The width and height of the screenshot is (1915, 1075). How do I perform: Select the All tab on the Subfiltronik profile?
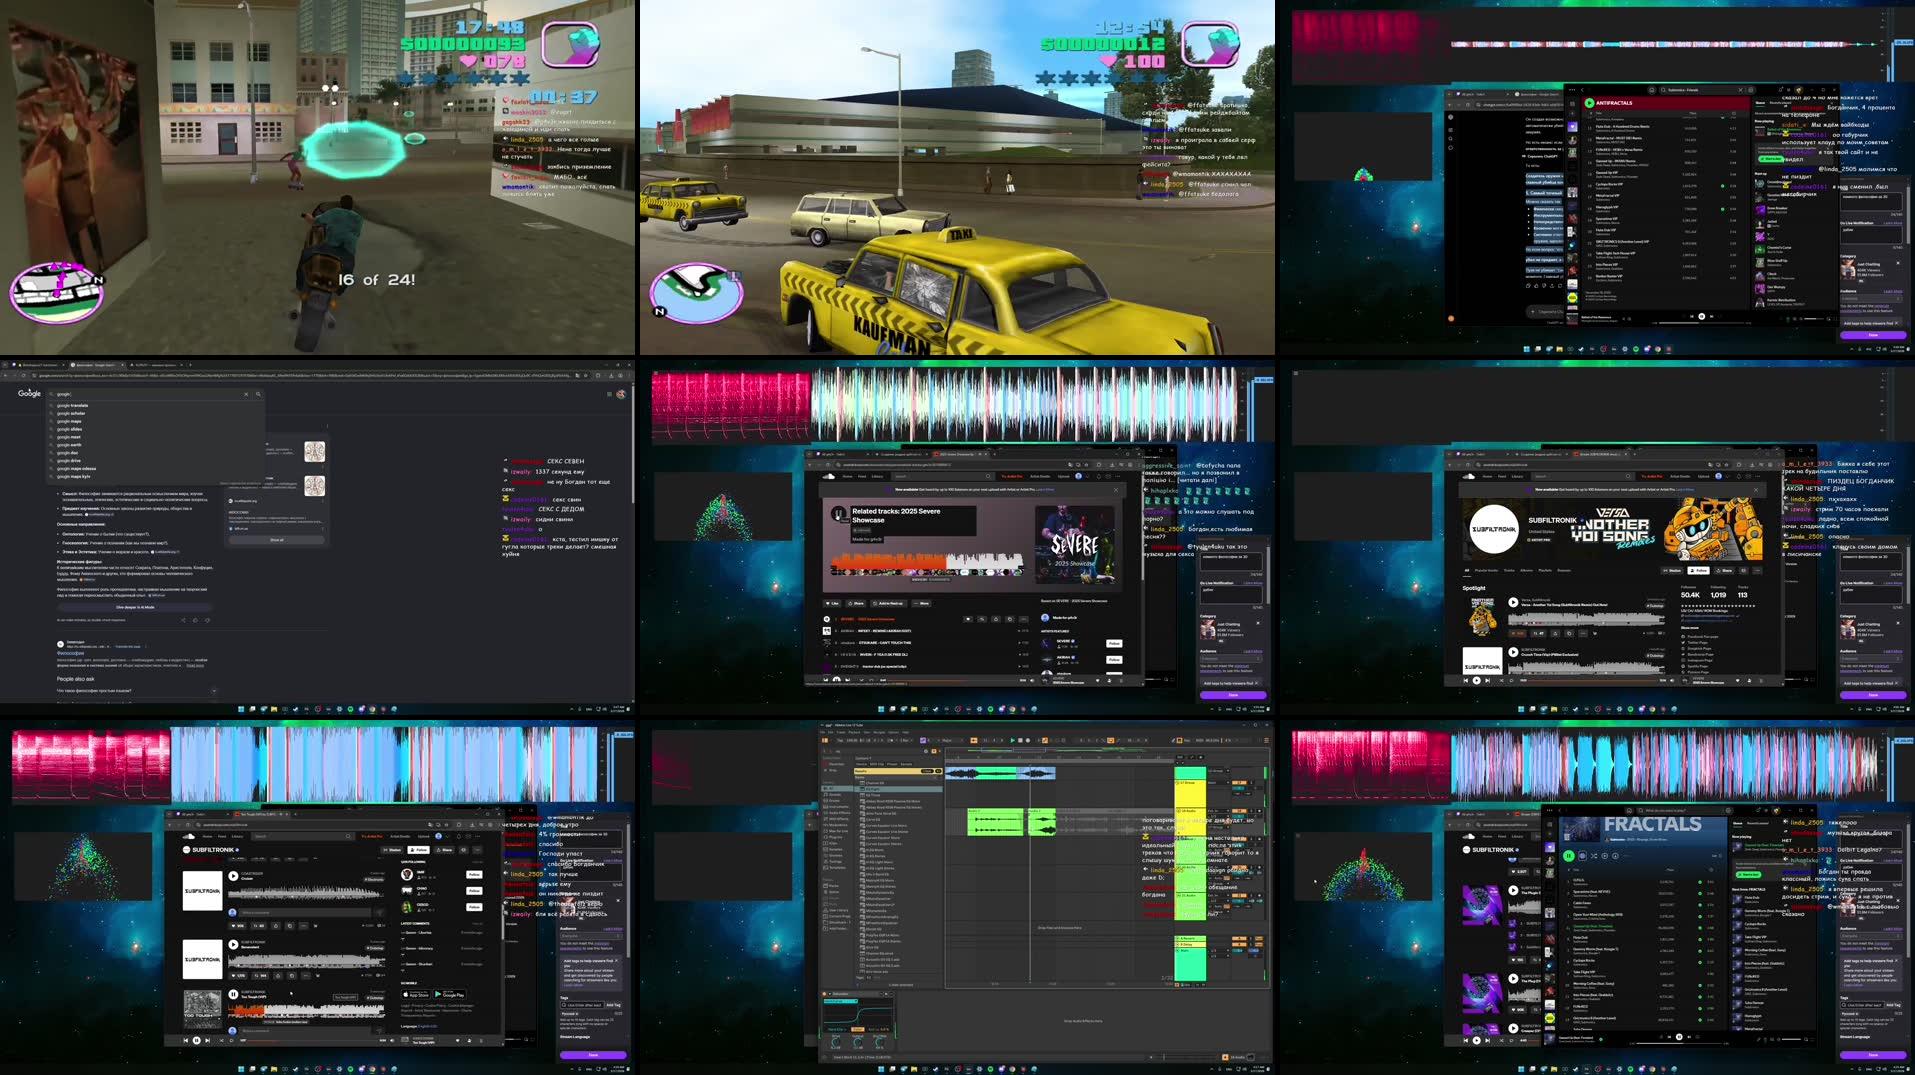click(x=1467, y=570)
